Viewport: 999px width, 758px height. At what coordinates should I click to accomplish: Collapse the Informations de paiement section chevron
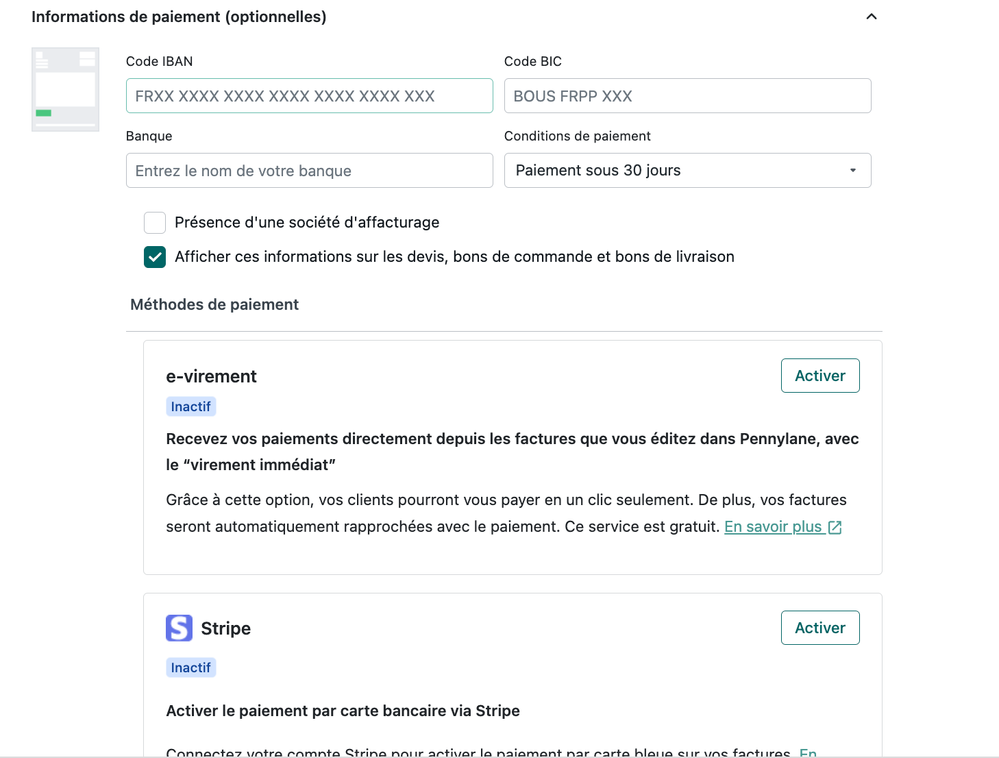[x=871, y=17]
